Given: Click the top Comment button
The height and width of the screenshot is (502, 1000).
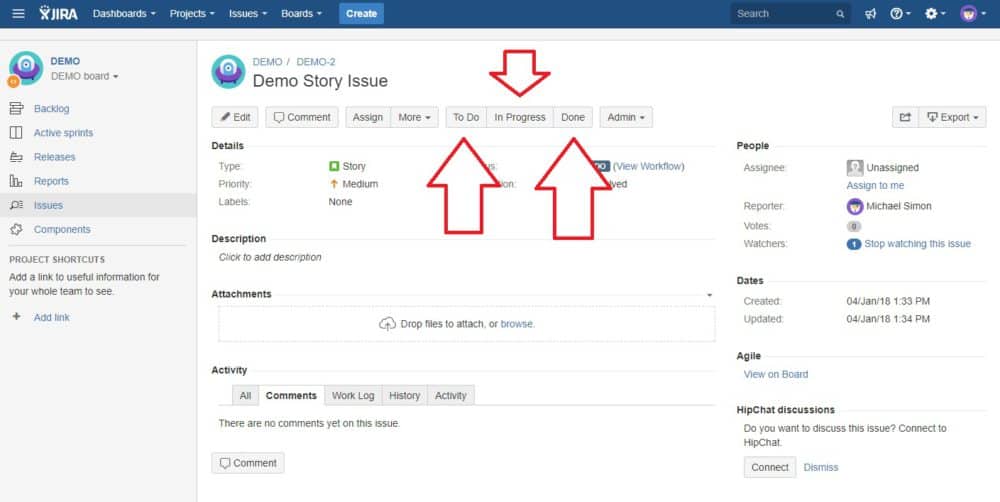Looking at the screenshot, I should (x=302, y=117).
